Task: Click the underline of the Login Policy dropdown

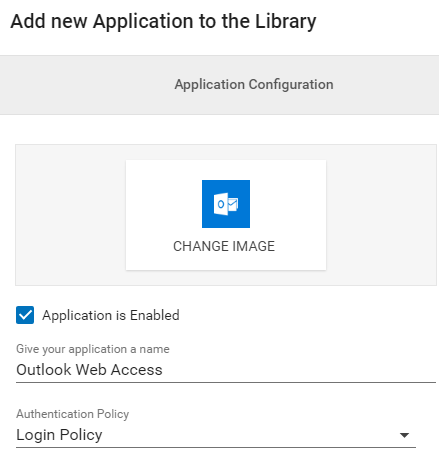Action: click(216, 447)
